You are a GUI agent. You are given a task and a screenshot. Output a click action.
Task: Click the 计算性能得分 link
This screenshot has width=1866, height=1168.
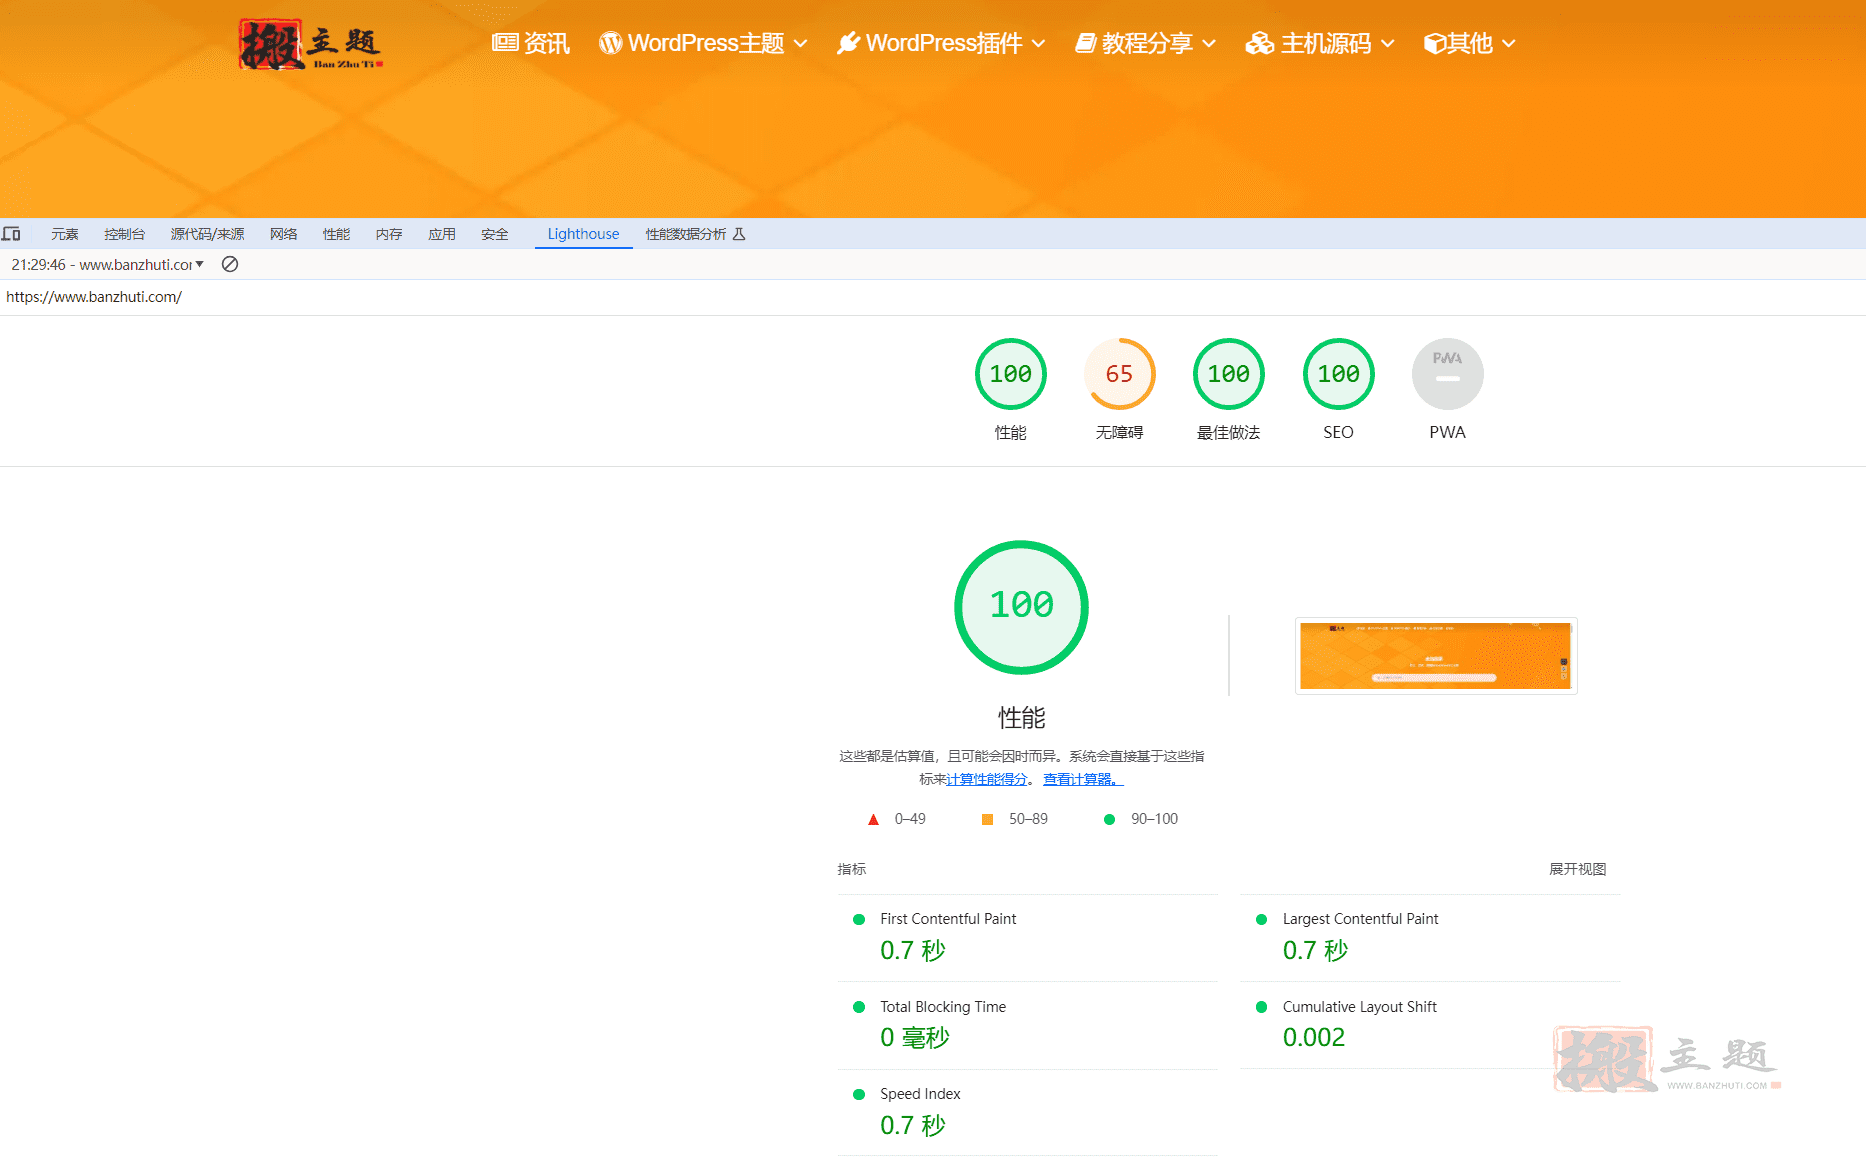tap(986, 779)
